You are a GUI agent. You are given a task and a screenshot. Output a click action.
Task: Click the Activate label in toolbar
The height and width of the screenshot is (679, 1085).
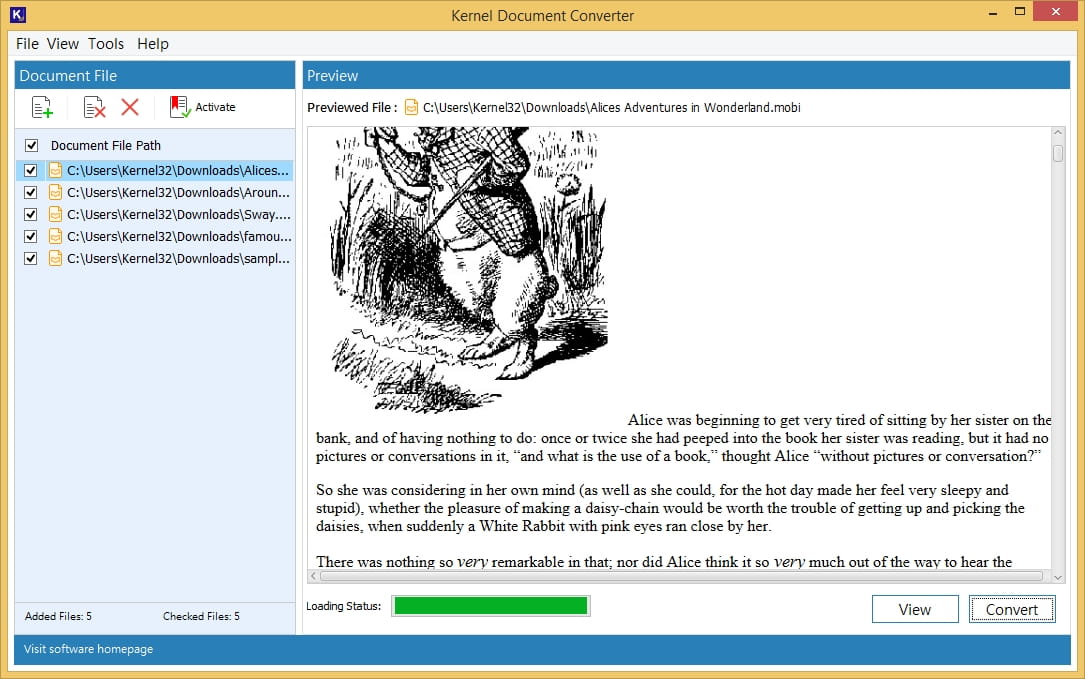pyautogui.click(x=215, y=107)
